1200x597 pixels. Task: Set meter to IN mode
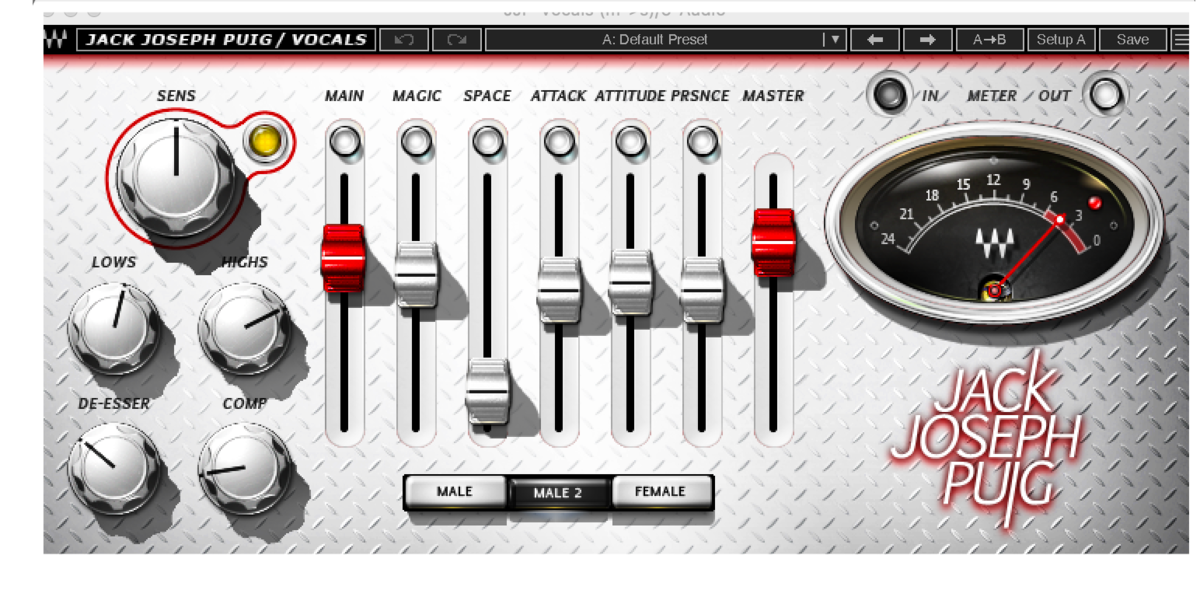888,95
